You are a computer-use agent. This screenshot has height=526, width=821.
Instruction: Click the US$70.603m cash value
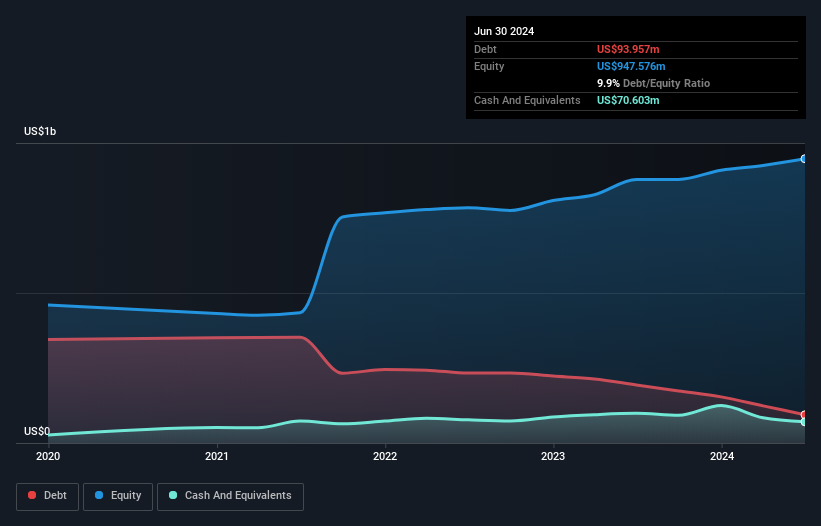pyautogui.click(x=628, y=100)
